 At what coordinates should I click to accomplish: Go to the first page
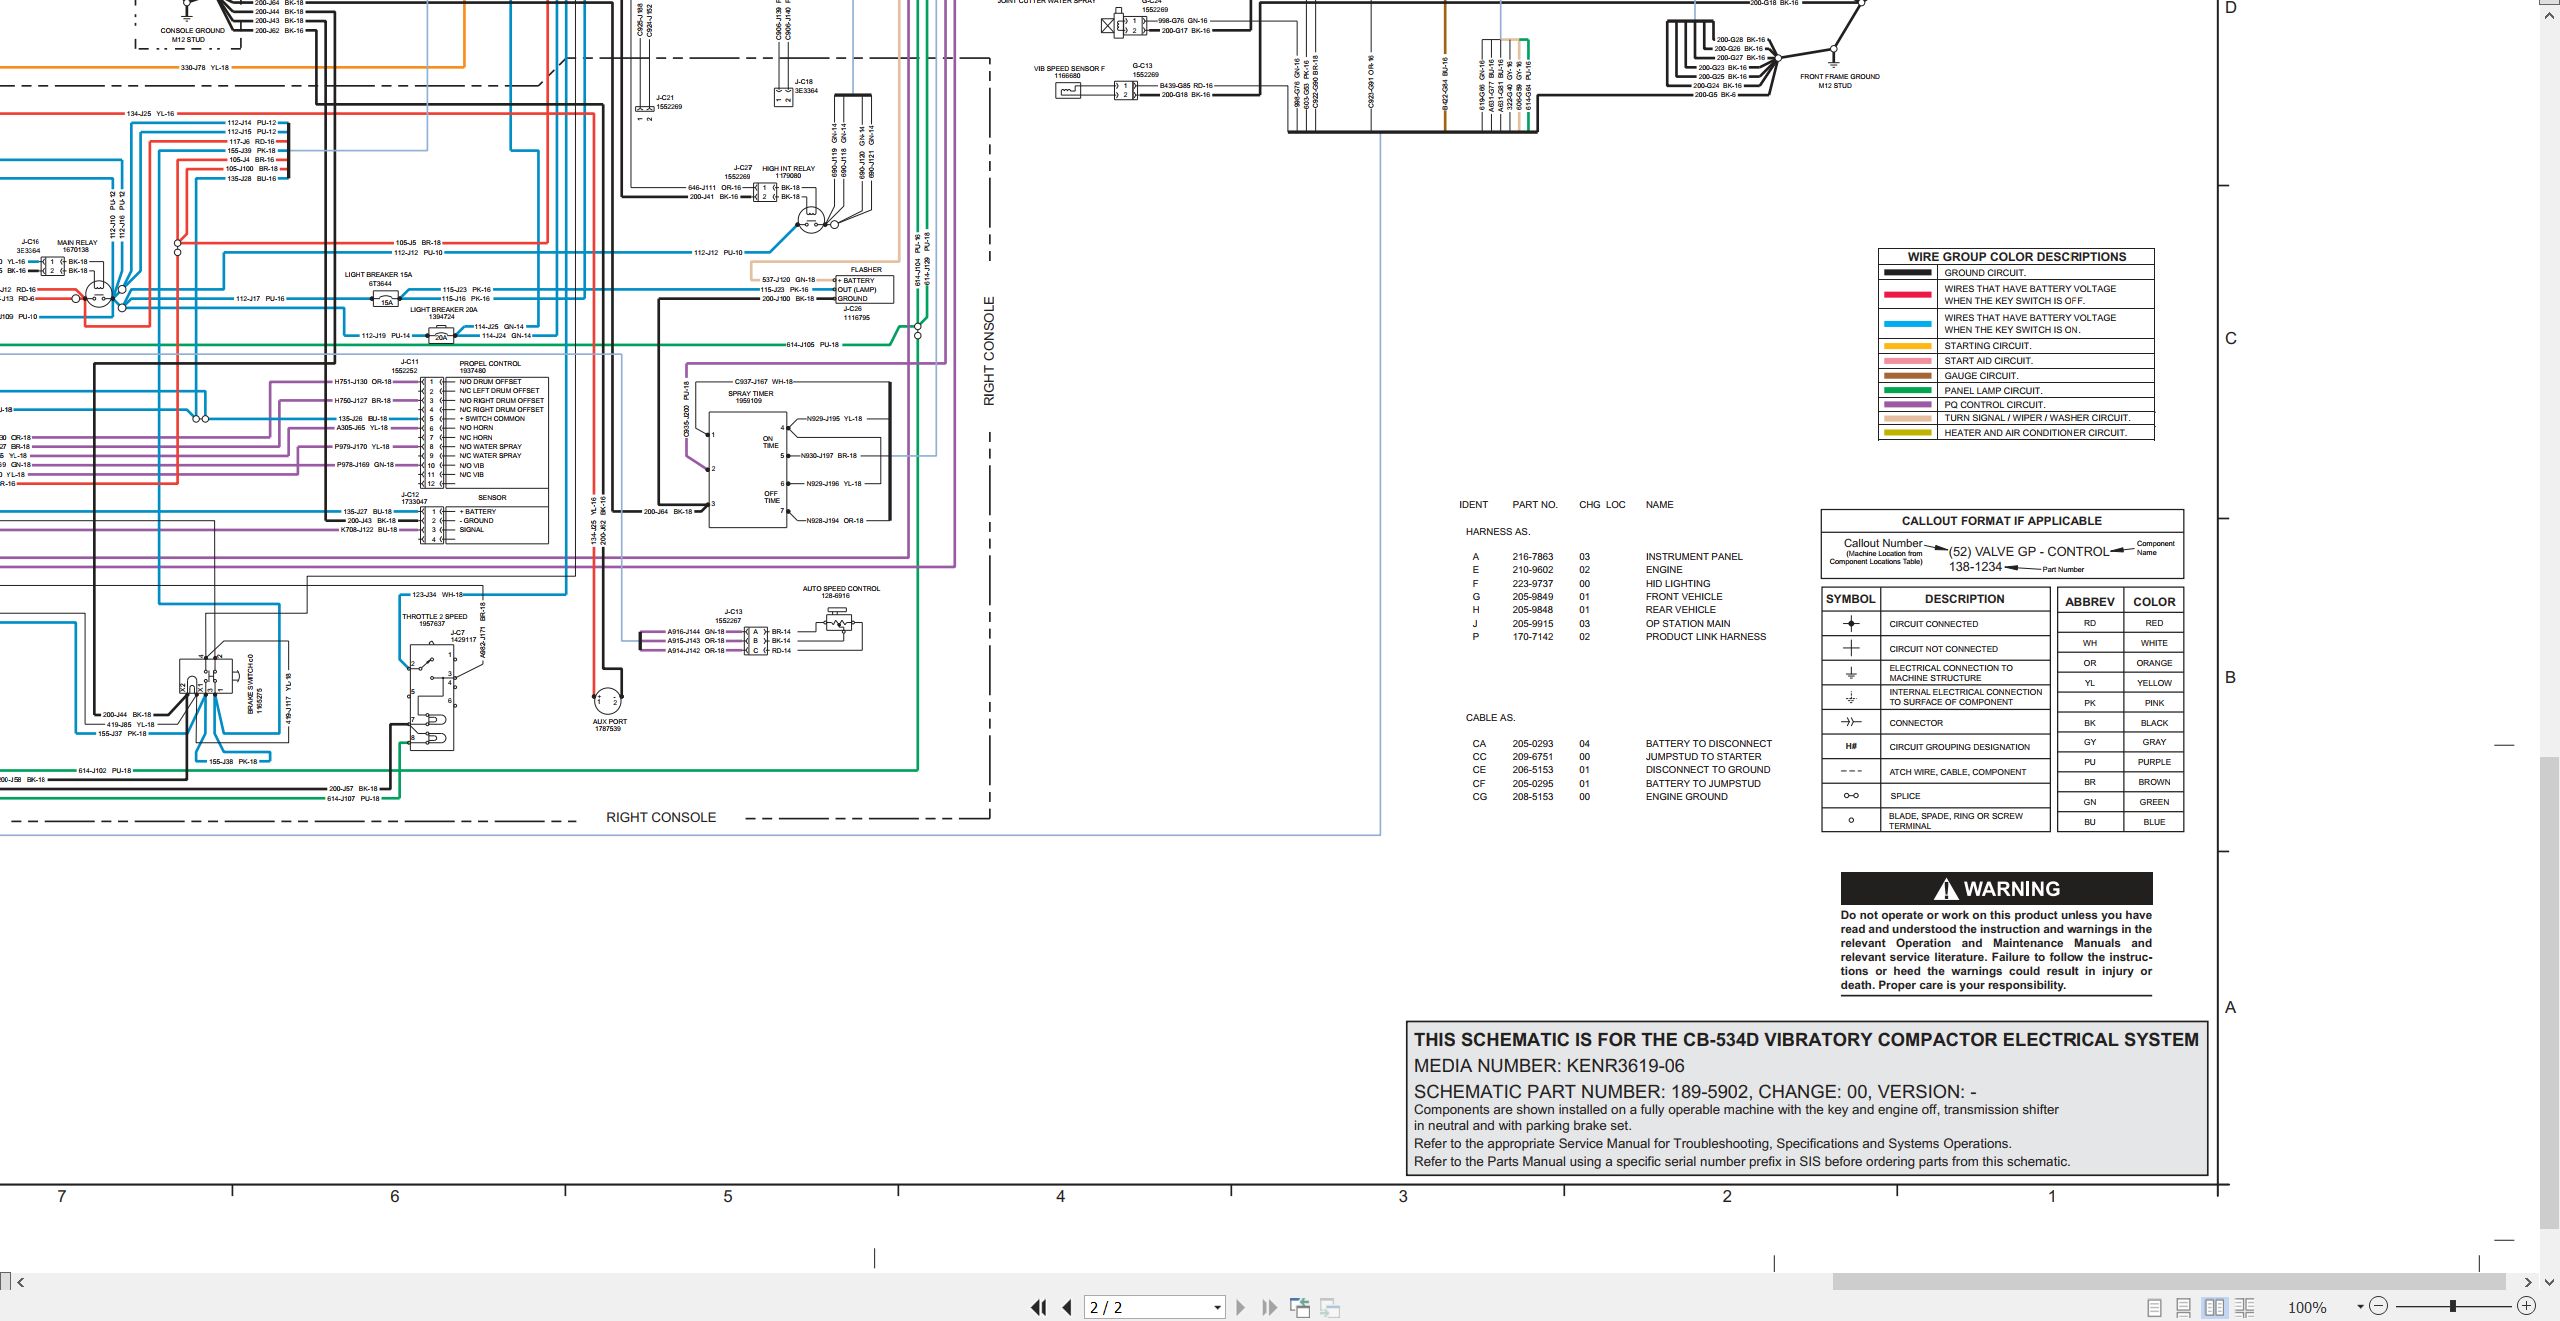pos(1039,1307)
